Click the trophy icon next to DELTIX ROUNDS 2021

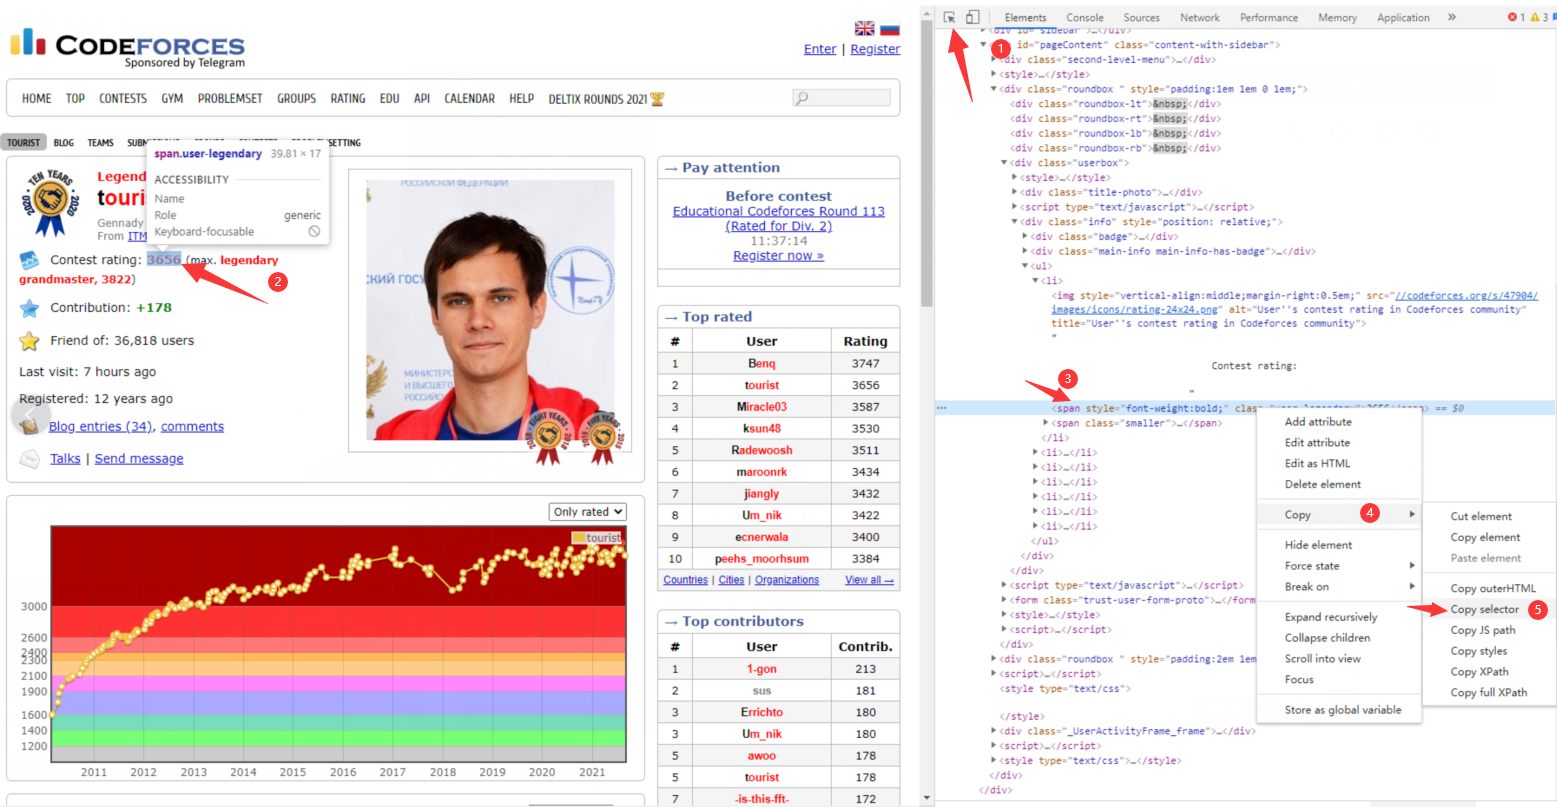tap(655, 98)
